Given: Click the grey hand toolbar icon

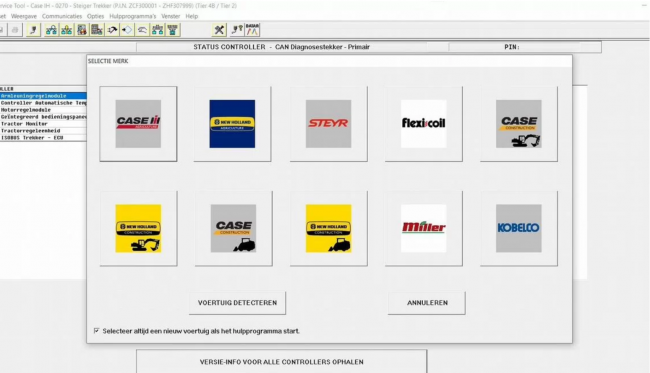Looking at the screenshot, I should click(142, 30).
